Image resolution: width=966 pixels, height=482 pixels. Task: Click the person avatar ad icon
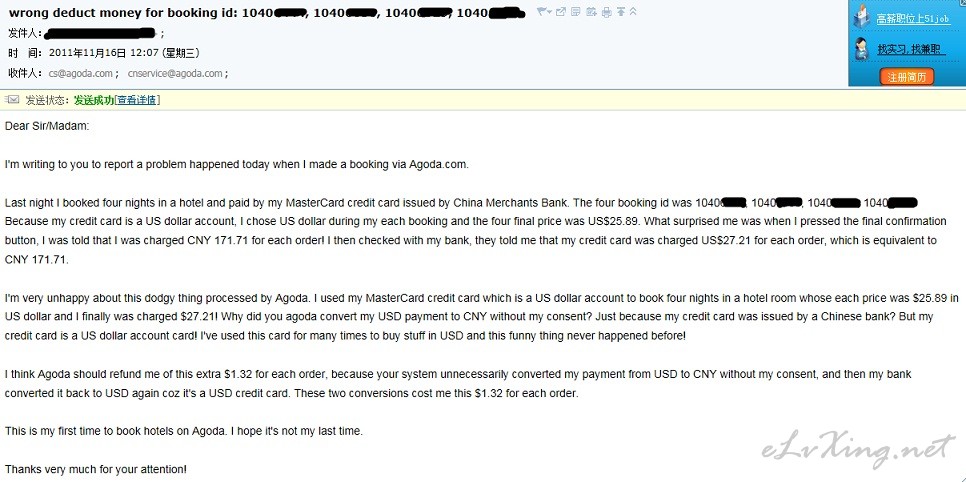point(861,48)
